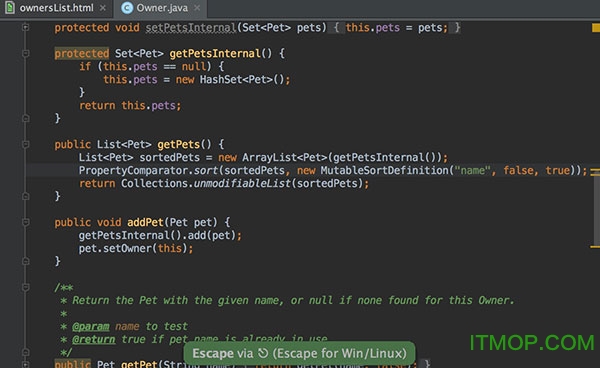Screen dimensions: 600x368
Task: Click the @param Javadoc tag
Action: 91,326
